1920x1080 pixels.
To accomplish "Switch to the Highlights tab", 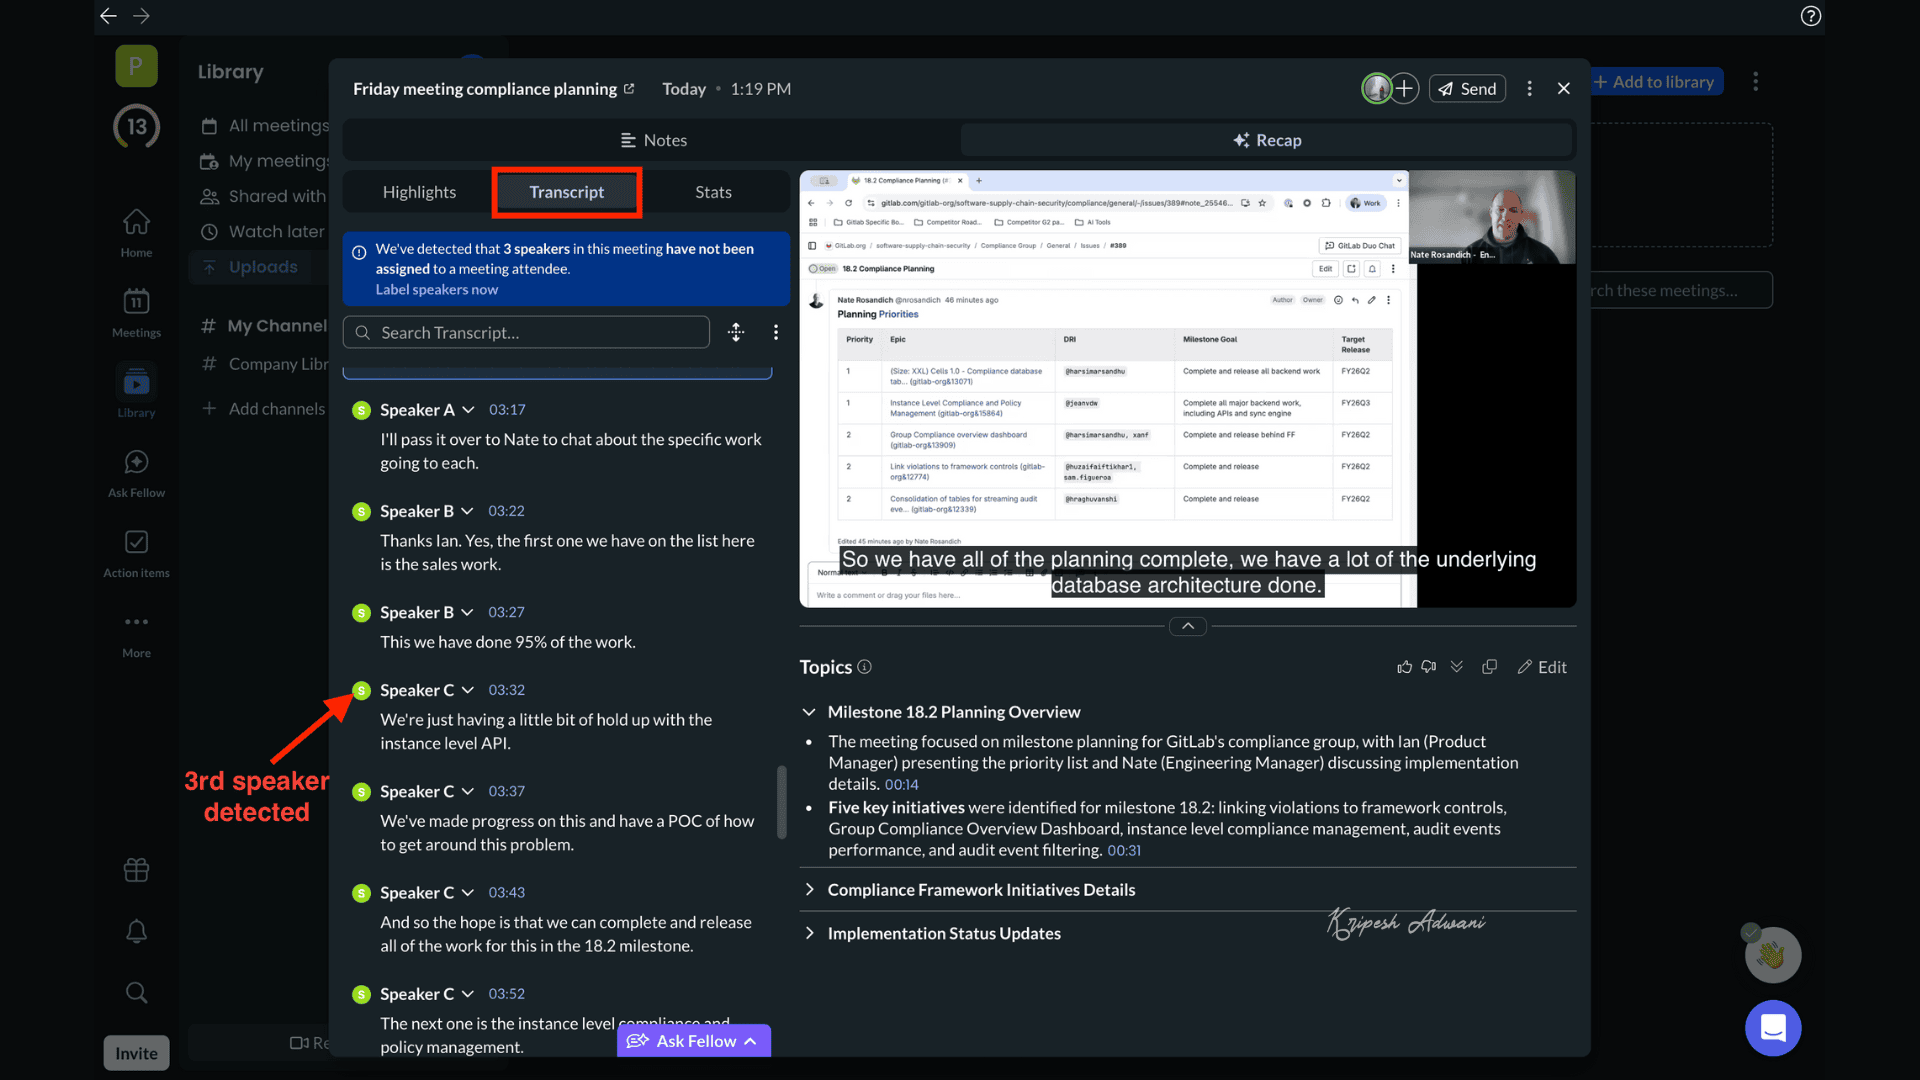I will (419, 192).
